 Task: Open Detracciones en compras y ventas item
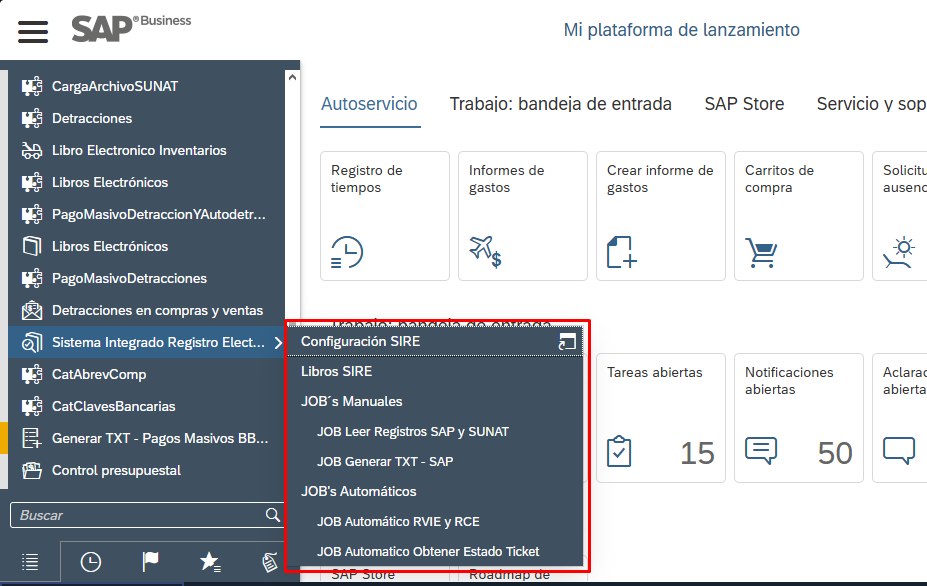(157, 310)
